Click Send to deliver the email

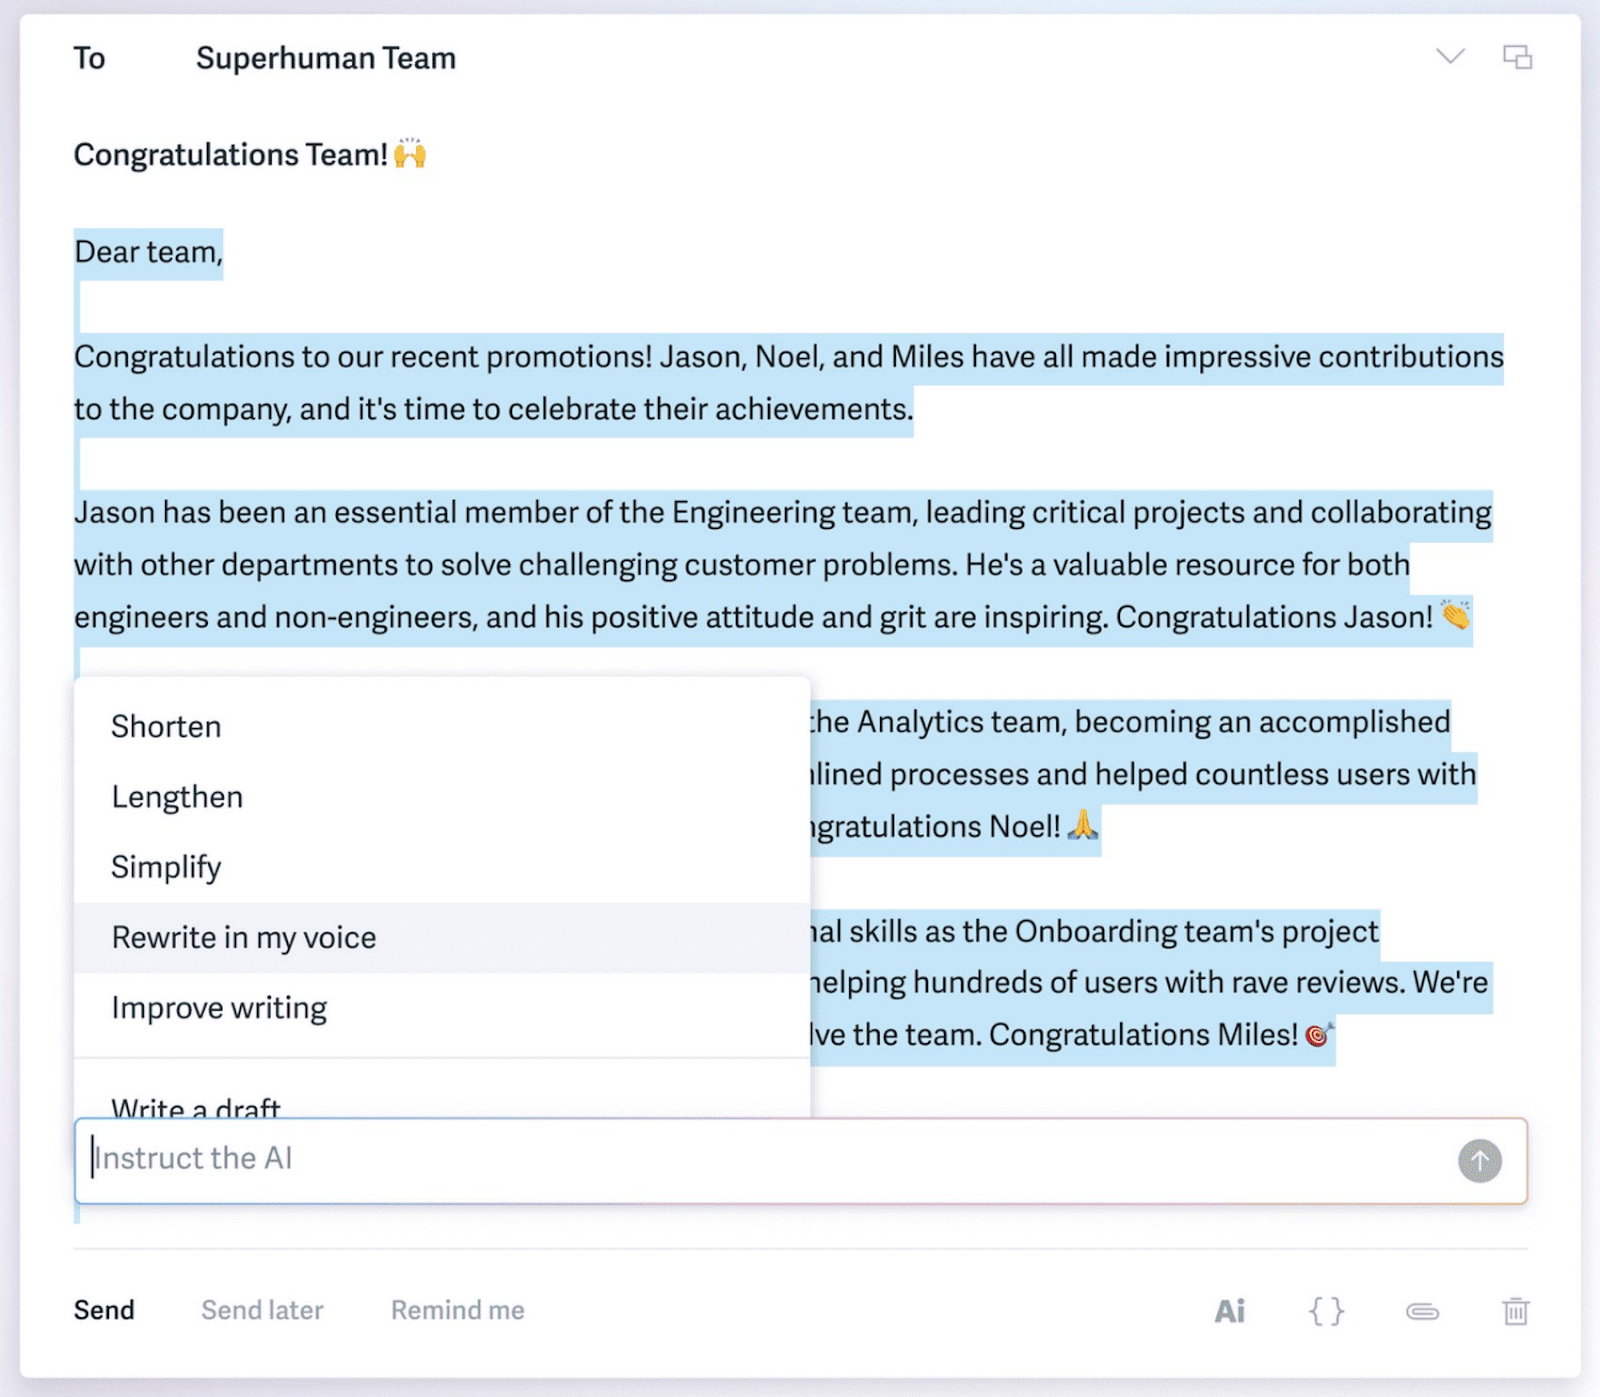[104, 1310]
